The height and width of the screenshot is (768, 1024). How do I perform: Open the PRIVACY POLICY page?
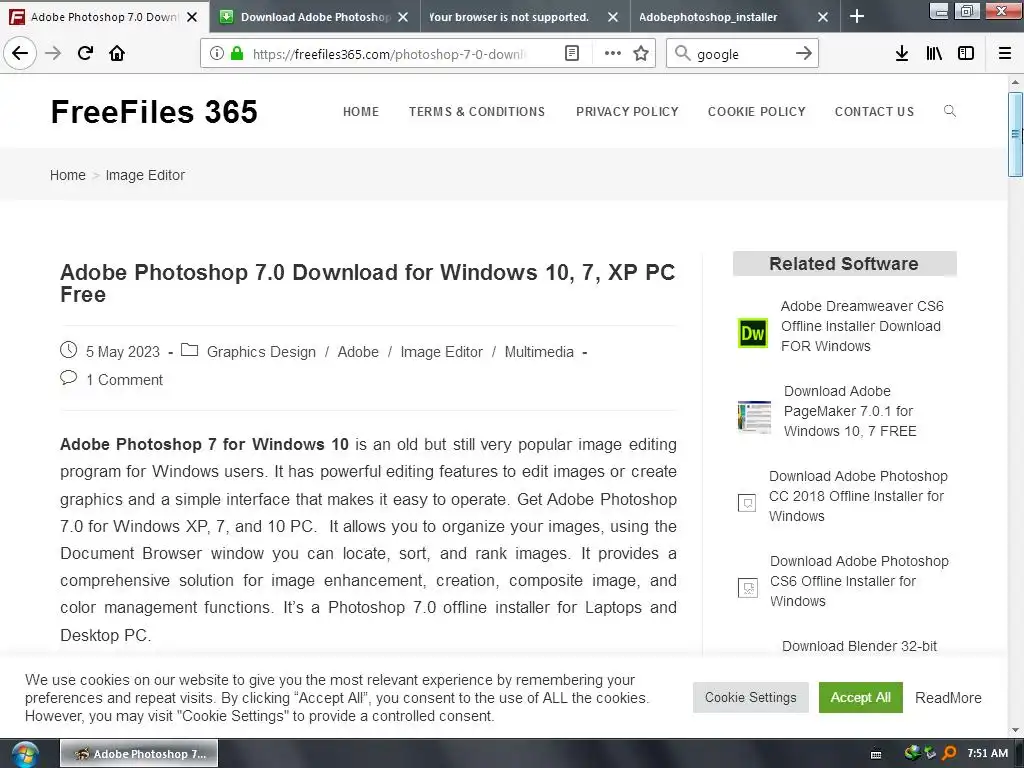click(627, 112)
